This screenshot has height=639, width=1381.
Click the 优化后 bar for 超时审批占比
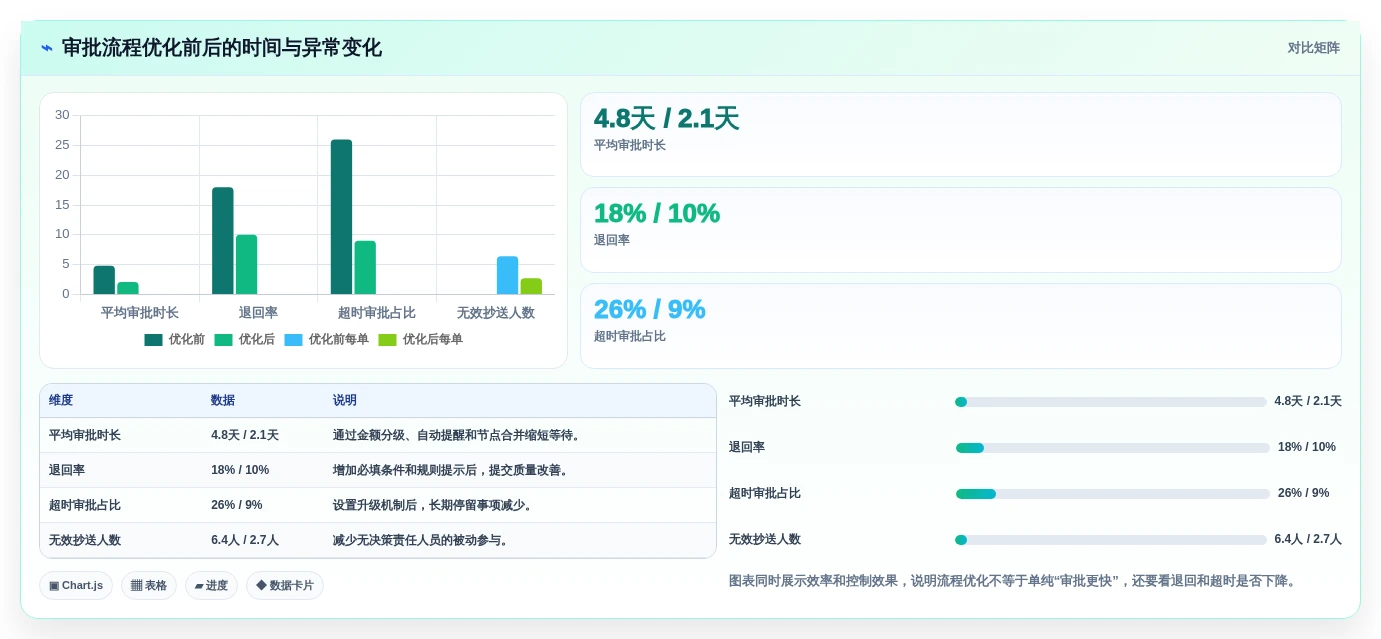[x=365, y=268]
